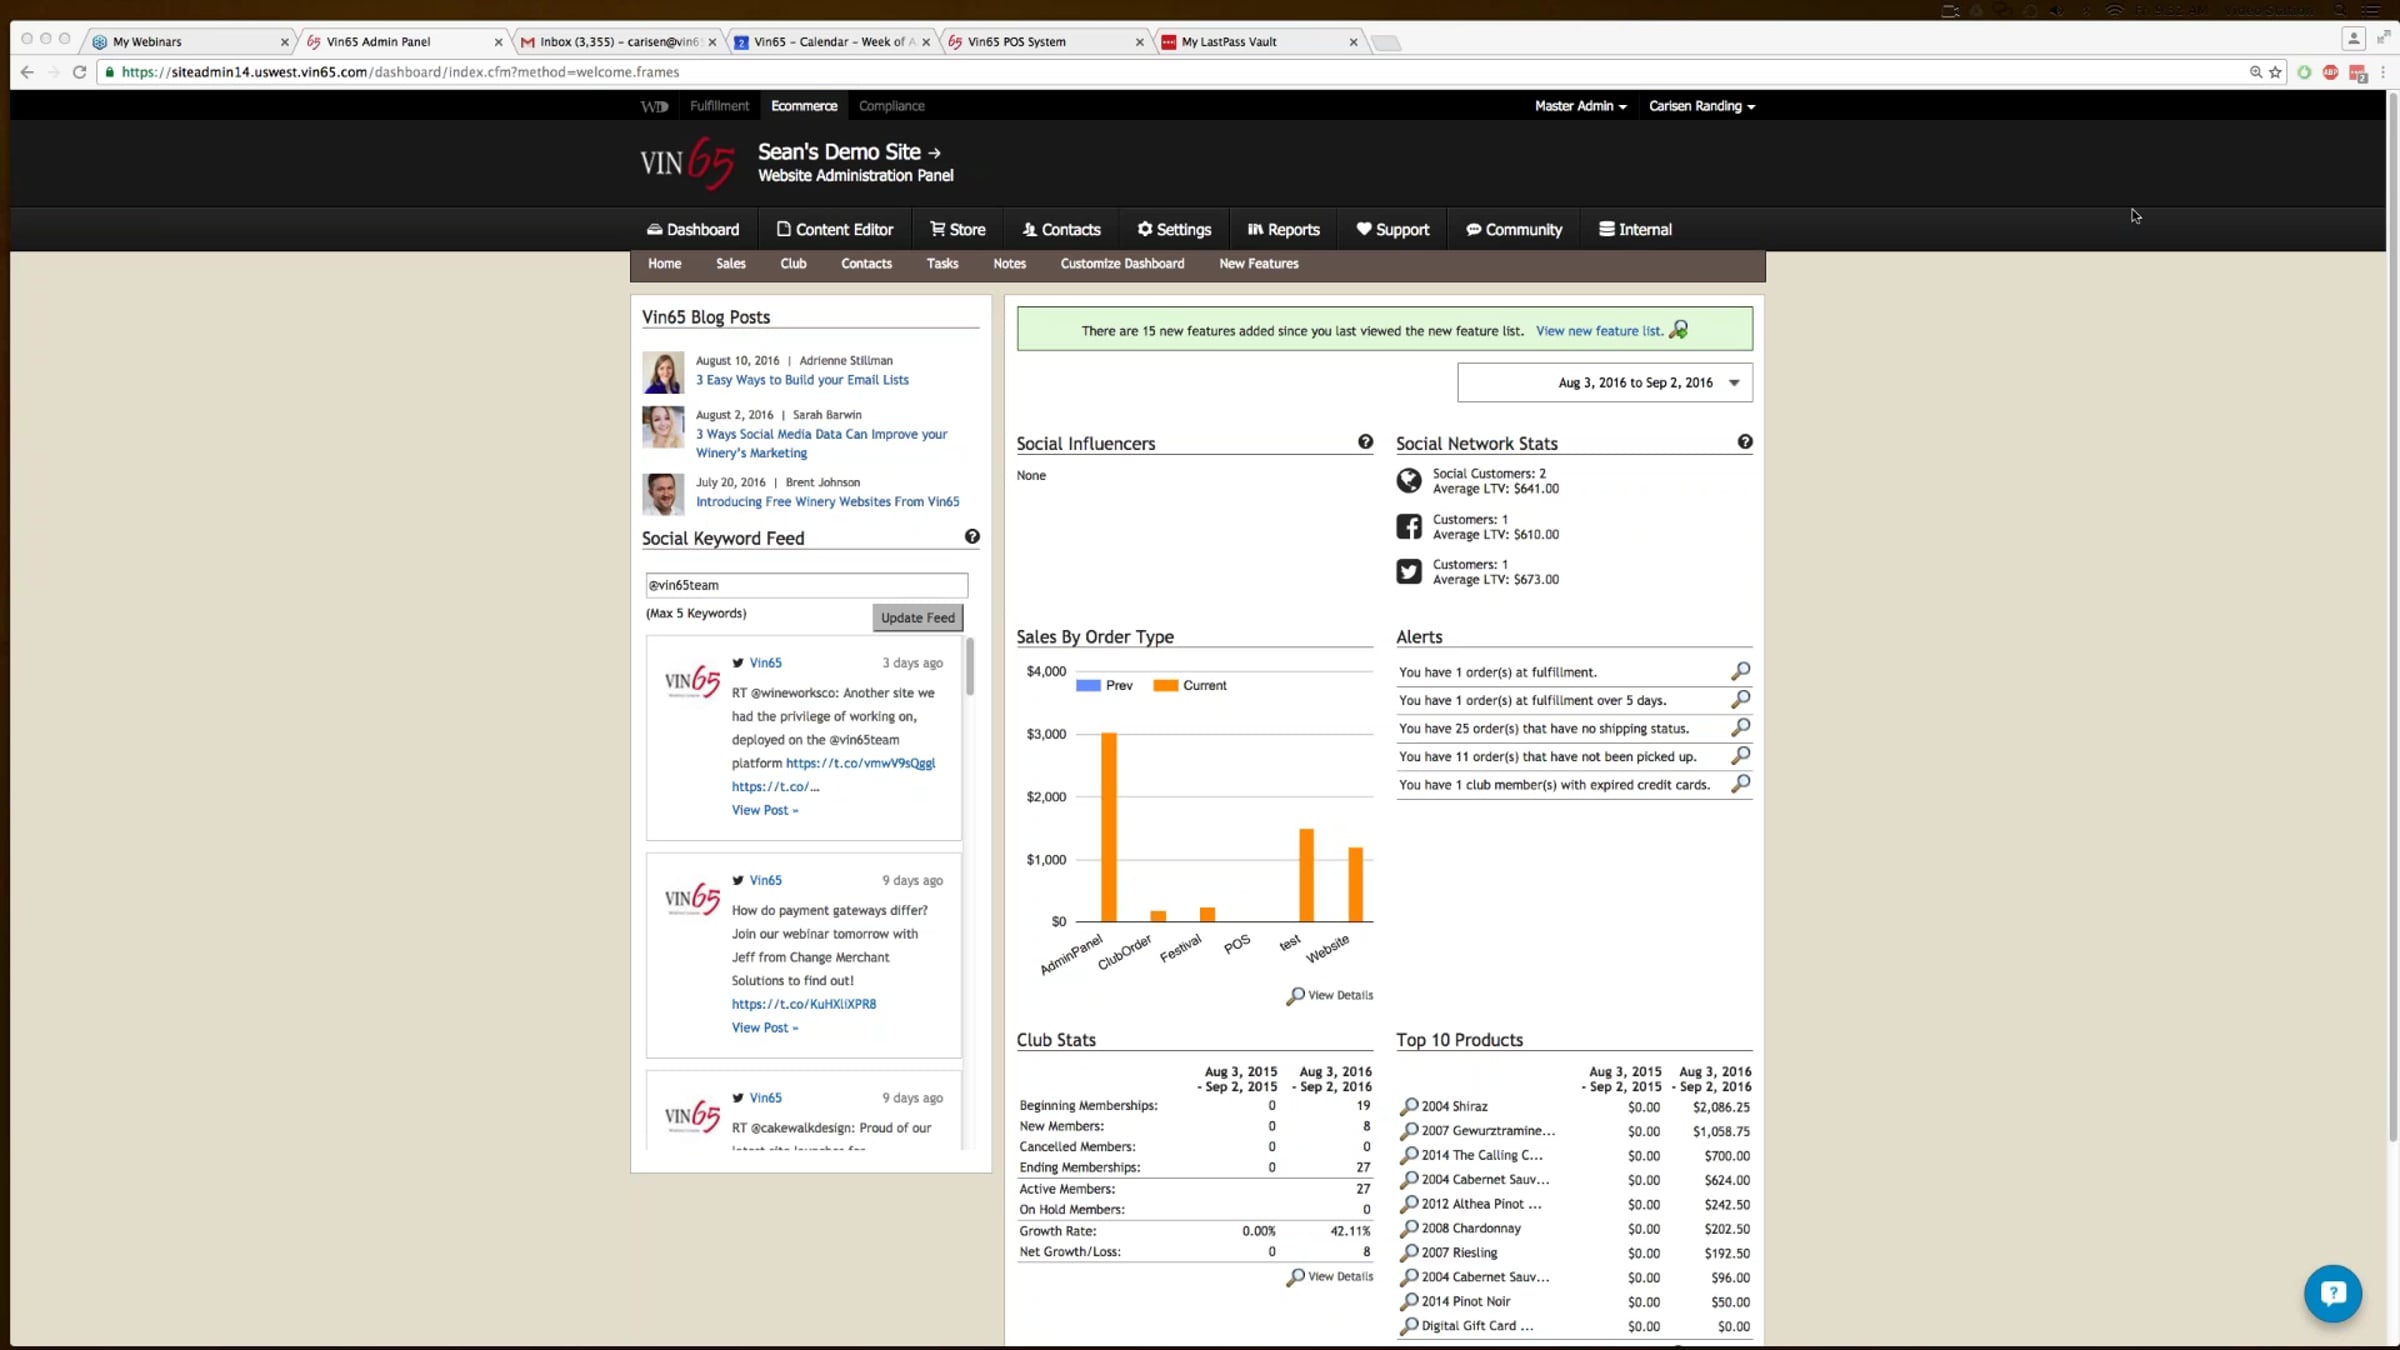The width and height of the screenshot is (2400, 1350).
Task: Open the Community menu
Action: tap(1513, 229)
